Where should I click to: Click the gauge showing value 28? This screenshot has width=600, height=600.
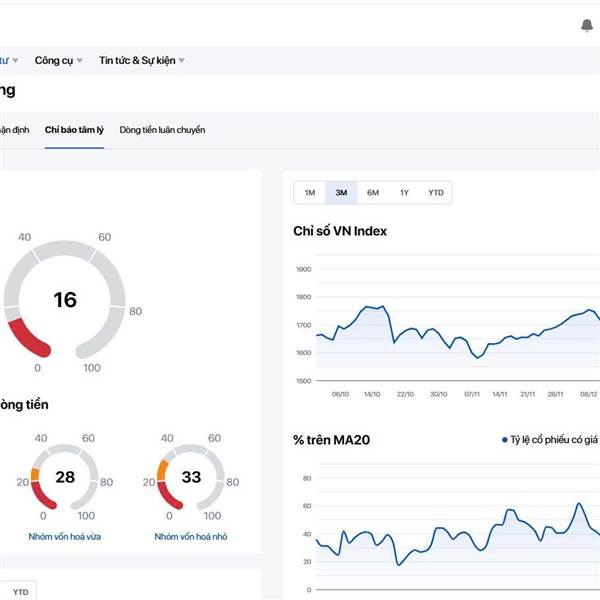65,477
